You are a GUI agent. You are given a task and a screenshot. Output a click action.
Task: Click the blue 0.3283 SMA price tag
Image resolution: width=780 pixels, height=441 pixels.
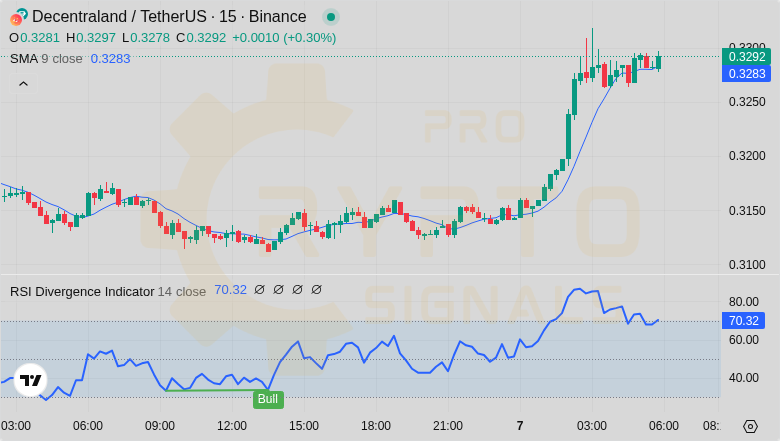point(746,74)
